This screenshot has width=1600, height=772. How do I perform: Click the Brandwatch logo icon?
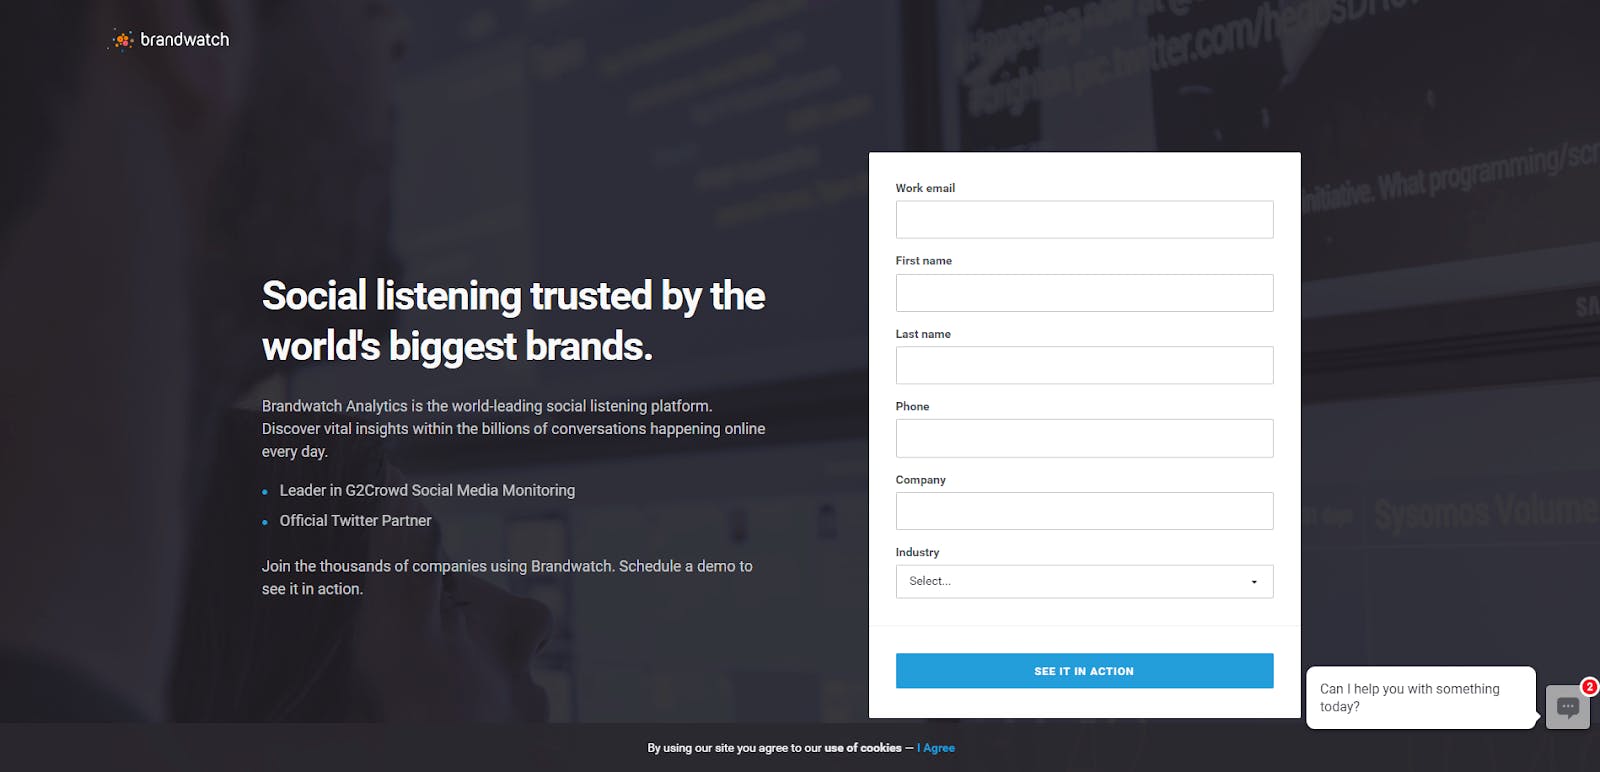click(x=122, y=40)
